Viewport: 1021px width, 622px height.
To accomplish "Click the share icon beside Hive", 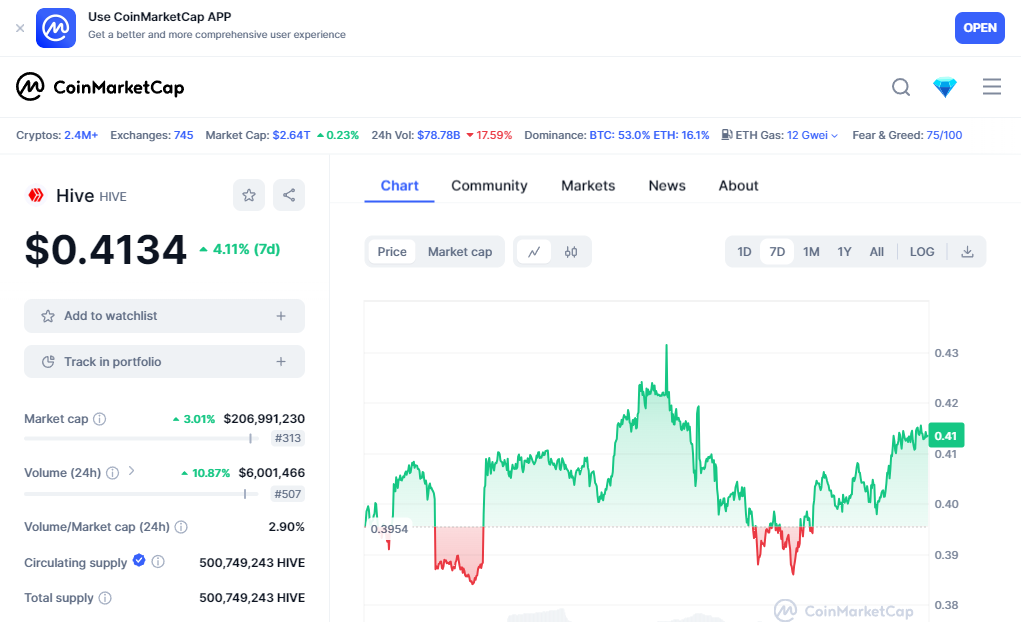I will click(x=289, y=195).
